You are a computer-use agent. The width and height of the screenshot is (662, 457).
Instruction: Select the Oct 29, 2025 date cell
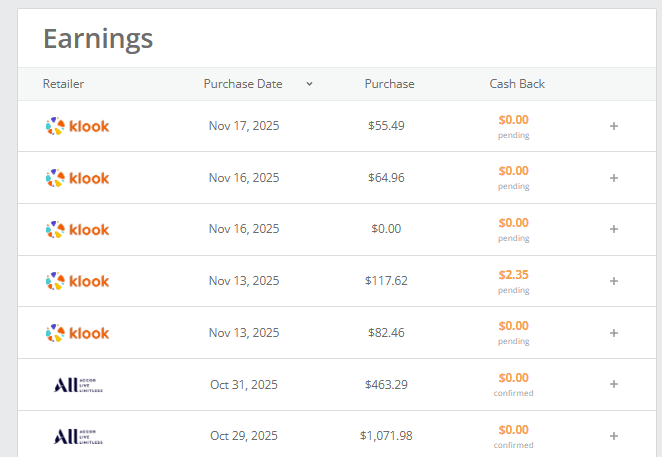(244, 435)
